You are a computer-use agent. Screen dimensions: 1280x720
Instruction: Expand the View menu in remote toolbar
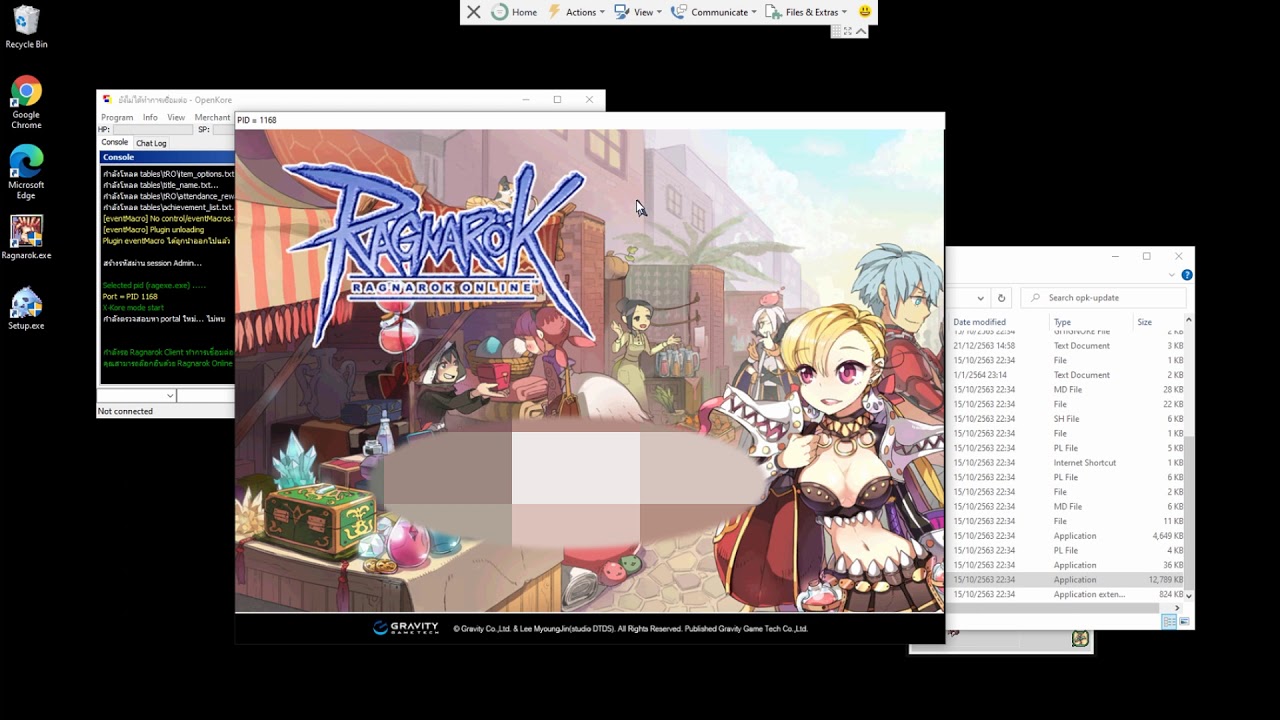coord(637,12)
